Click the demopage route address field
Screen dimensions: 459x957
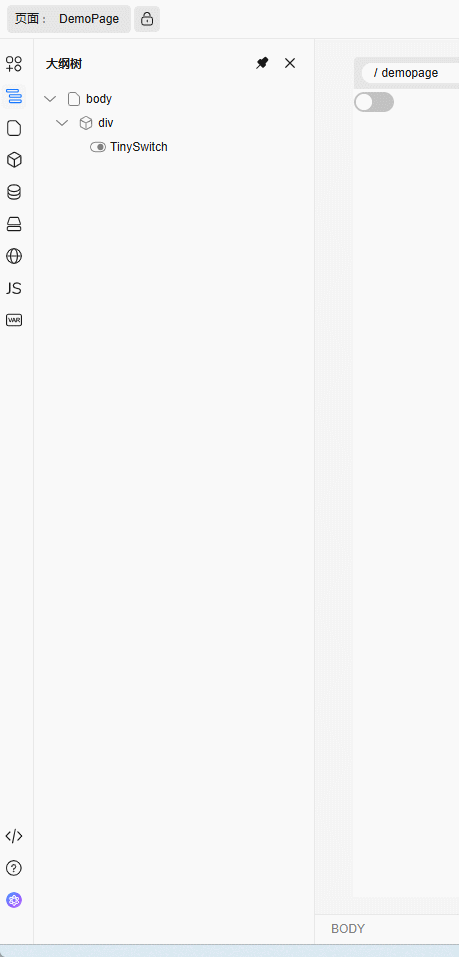click(x=410, y=73)
